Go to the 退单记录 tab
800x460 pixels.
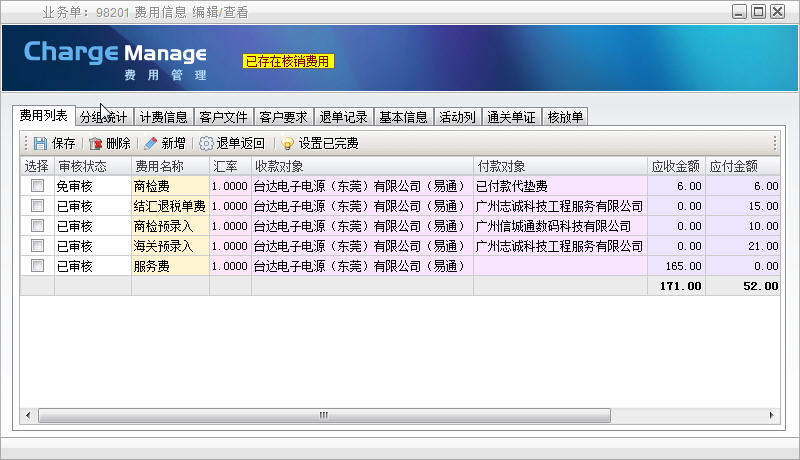343,117
